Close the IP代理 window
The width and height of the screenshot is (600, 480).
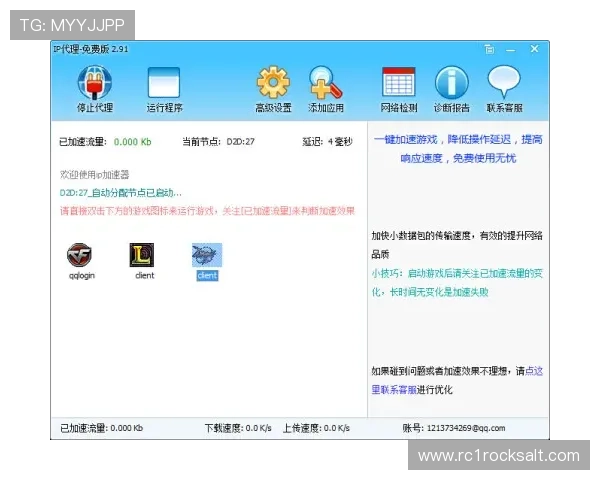pos(535,49)
